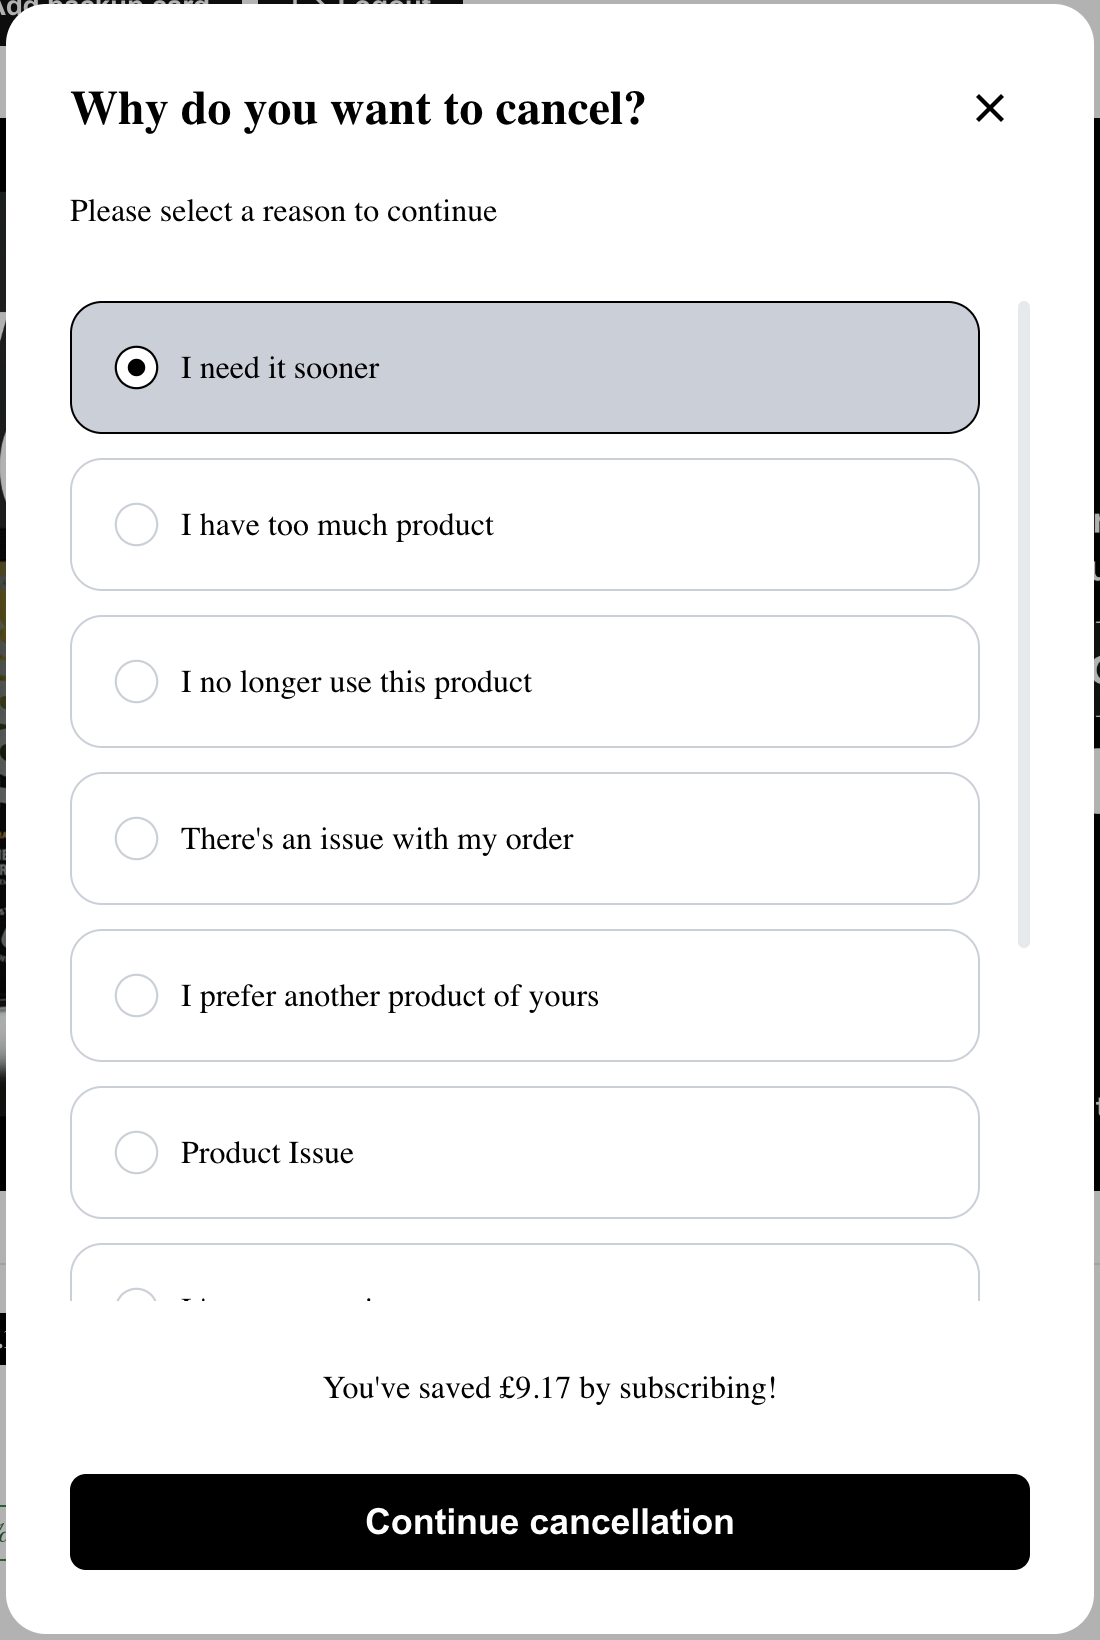Pick 'There's an issue with my order' radio

click(137, 839)
